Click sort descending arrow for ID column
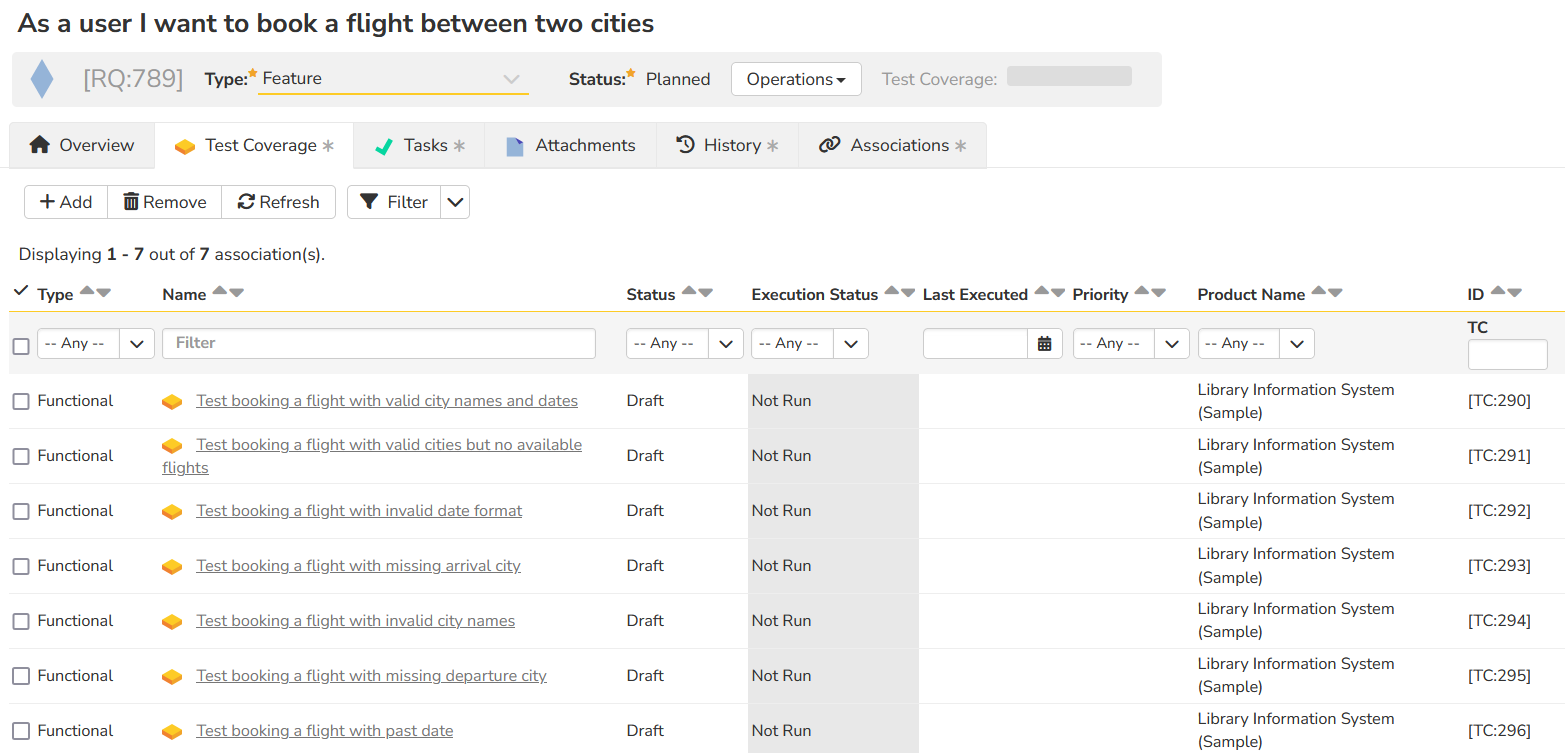This screenshot has width=1565, height=753. click(1514, 292)
